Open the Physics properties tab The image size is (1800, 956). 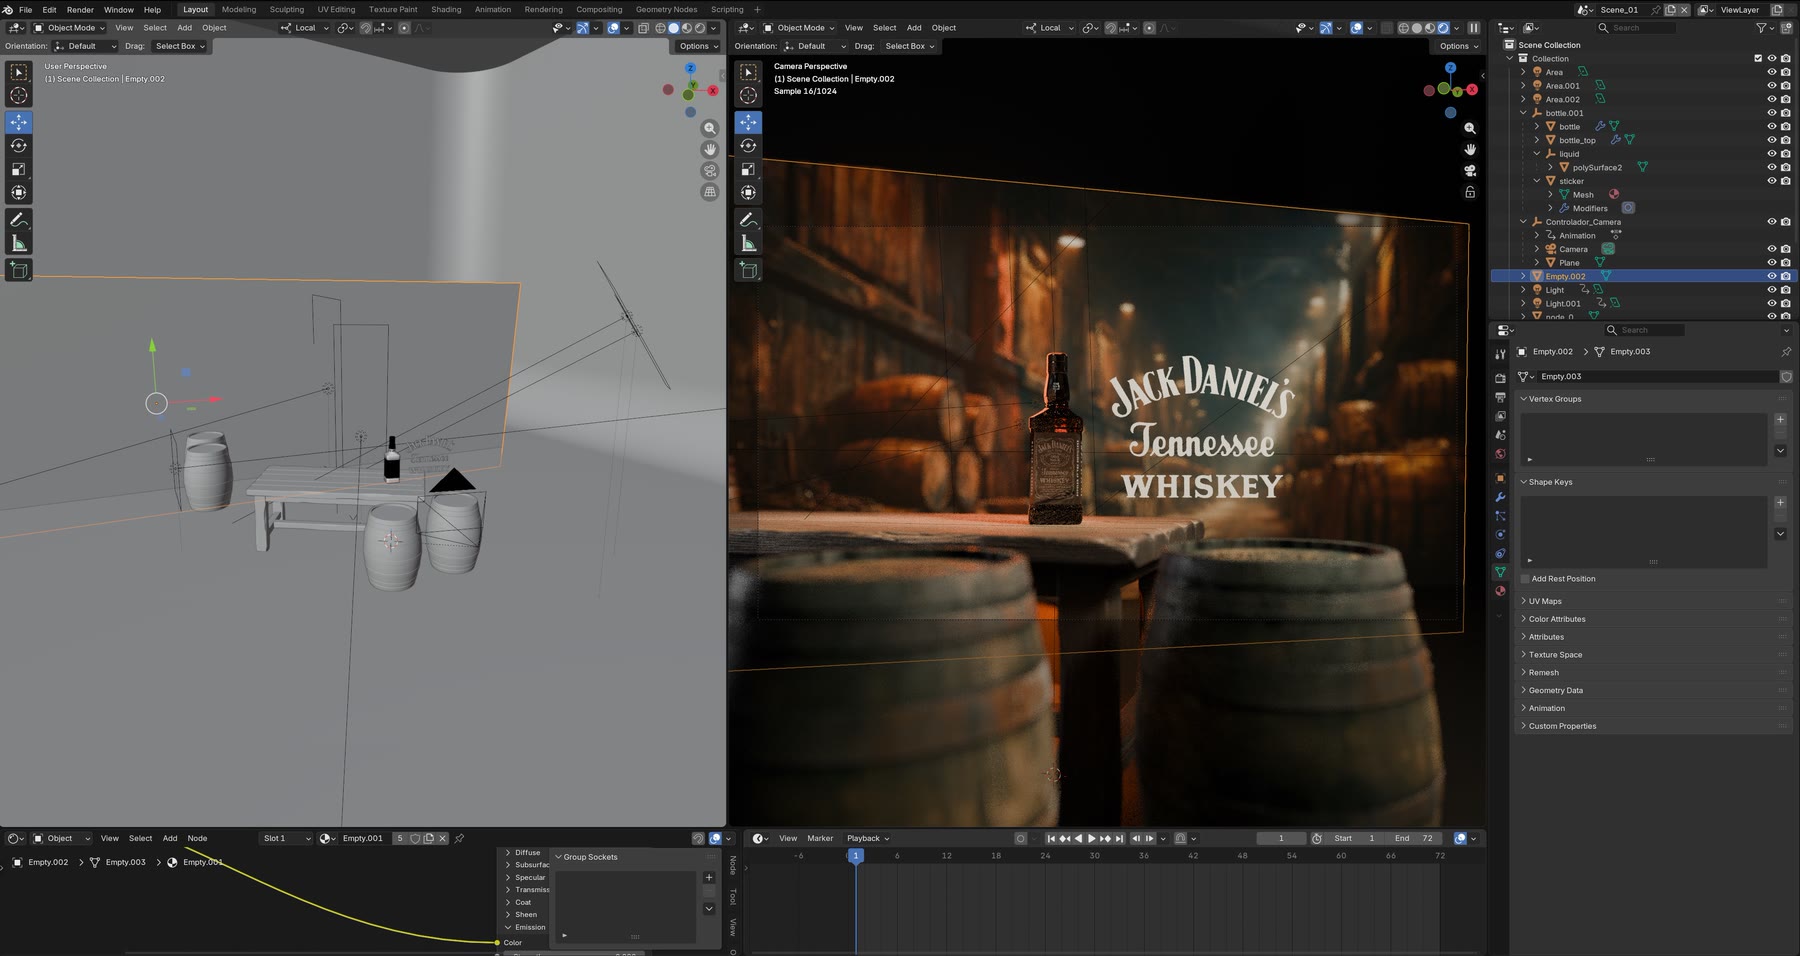[x=1500, y=535]
